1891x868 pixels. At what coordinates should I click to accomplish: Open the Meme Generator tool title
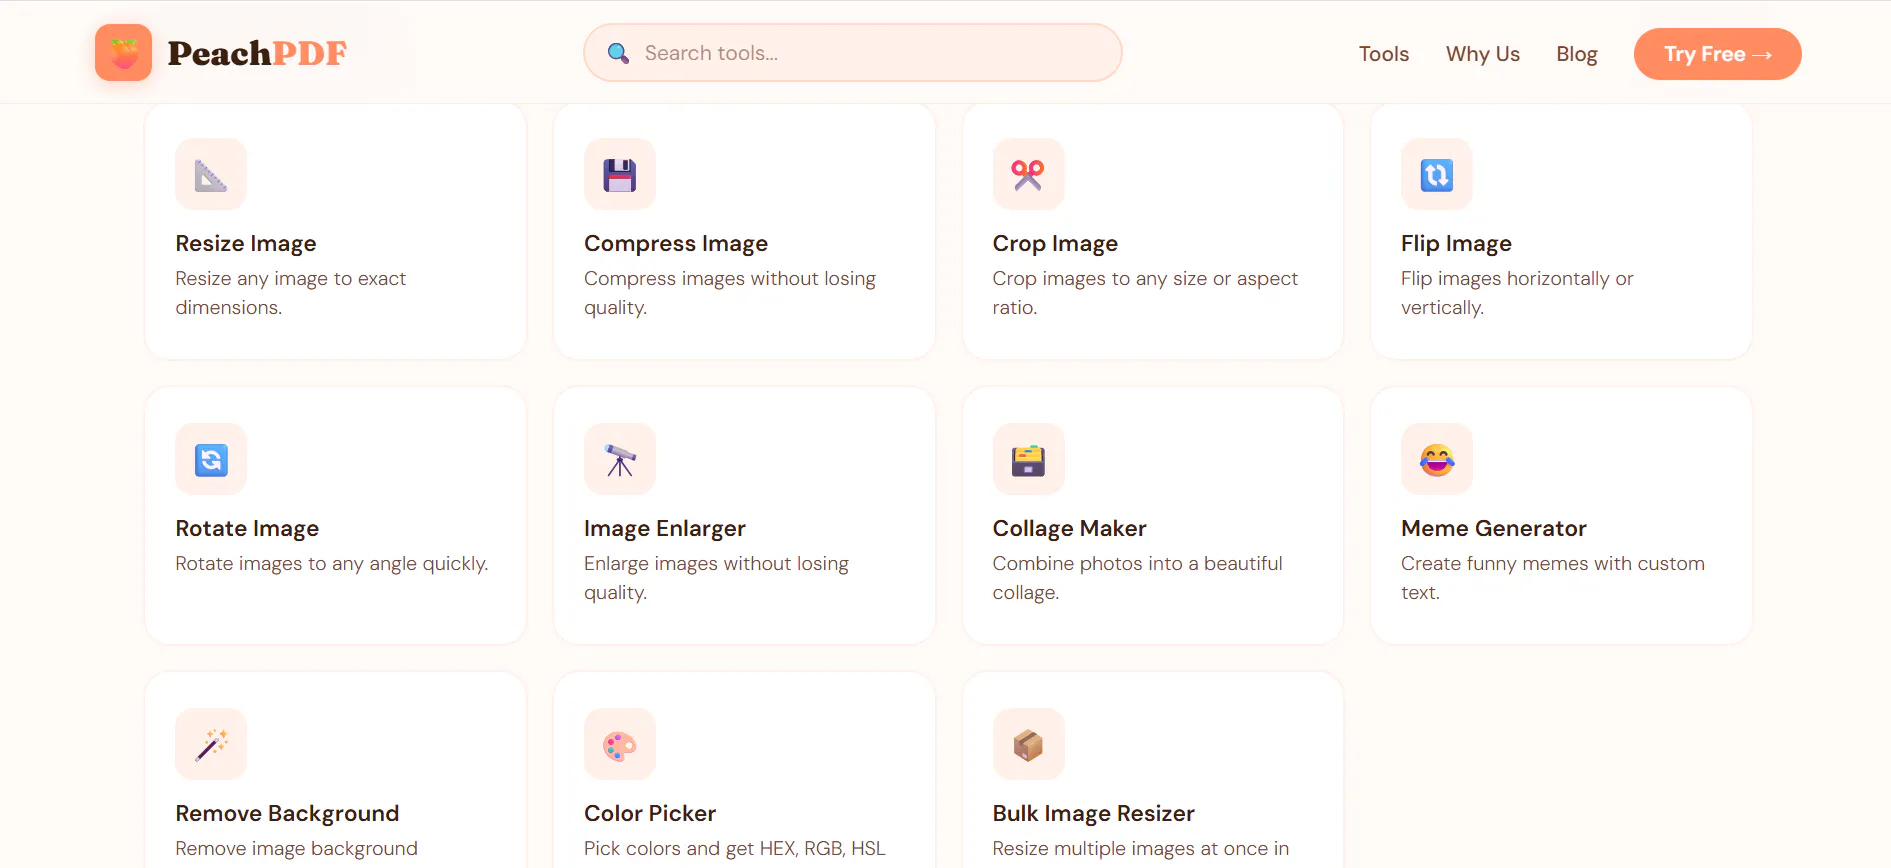pos(1494,529)
